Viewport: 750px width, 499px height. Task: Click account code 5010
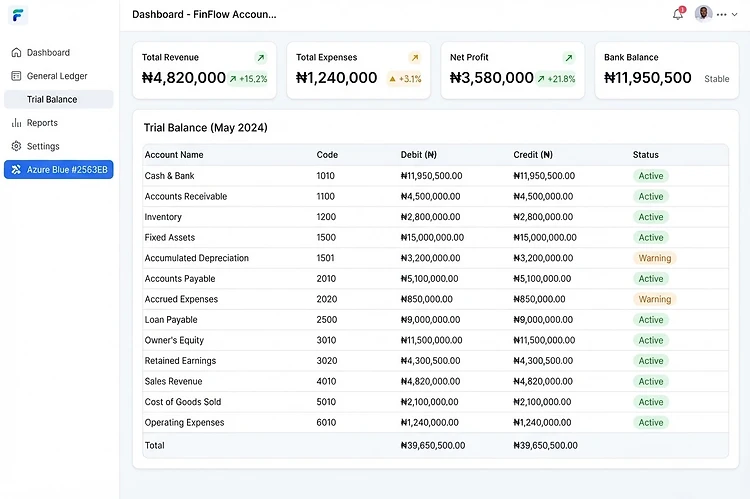point(326,402)
